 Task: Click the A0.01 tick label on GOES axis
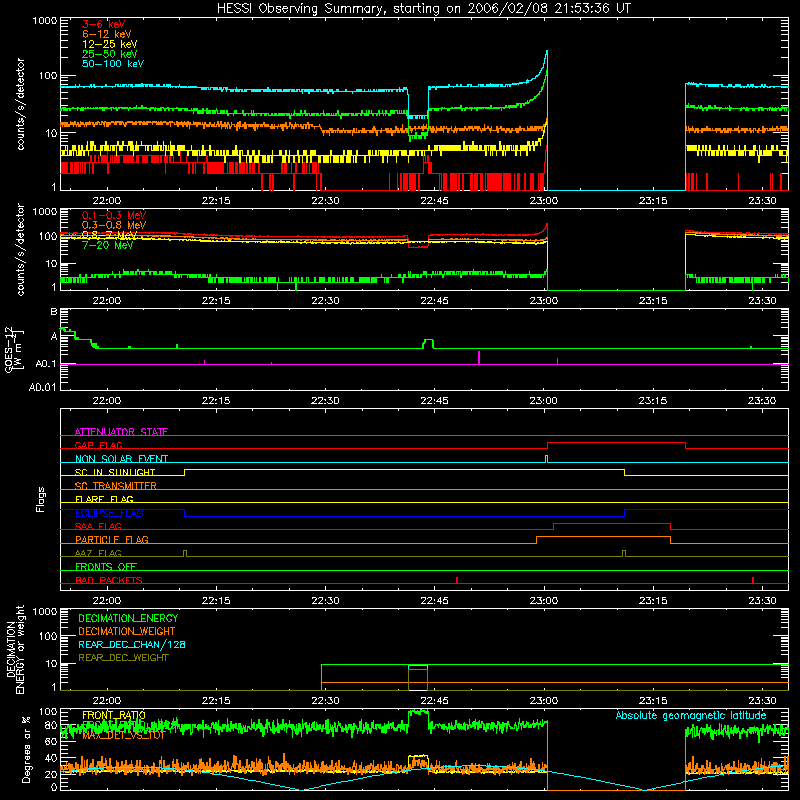[x=42, y=387]
